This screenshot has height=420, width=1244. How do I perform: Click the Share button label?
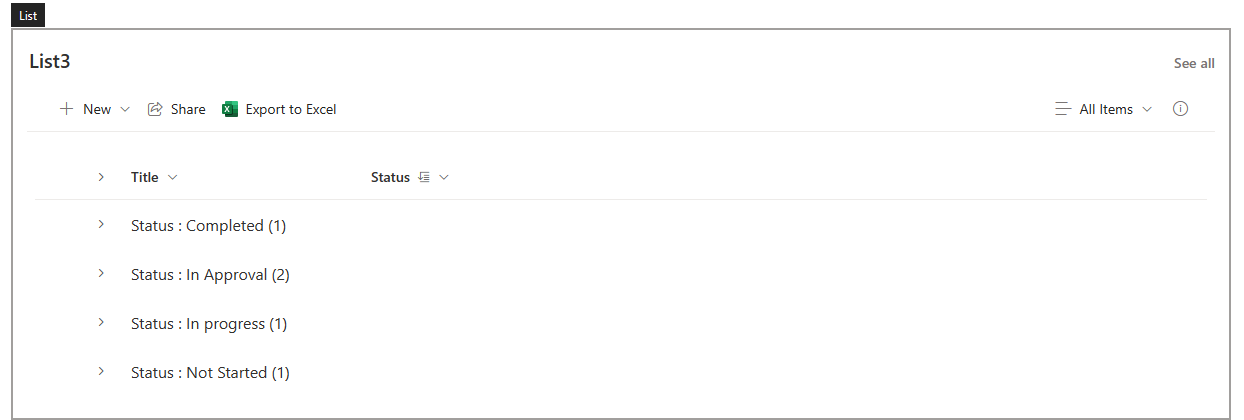point(188,109)
